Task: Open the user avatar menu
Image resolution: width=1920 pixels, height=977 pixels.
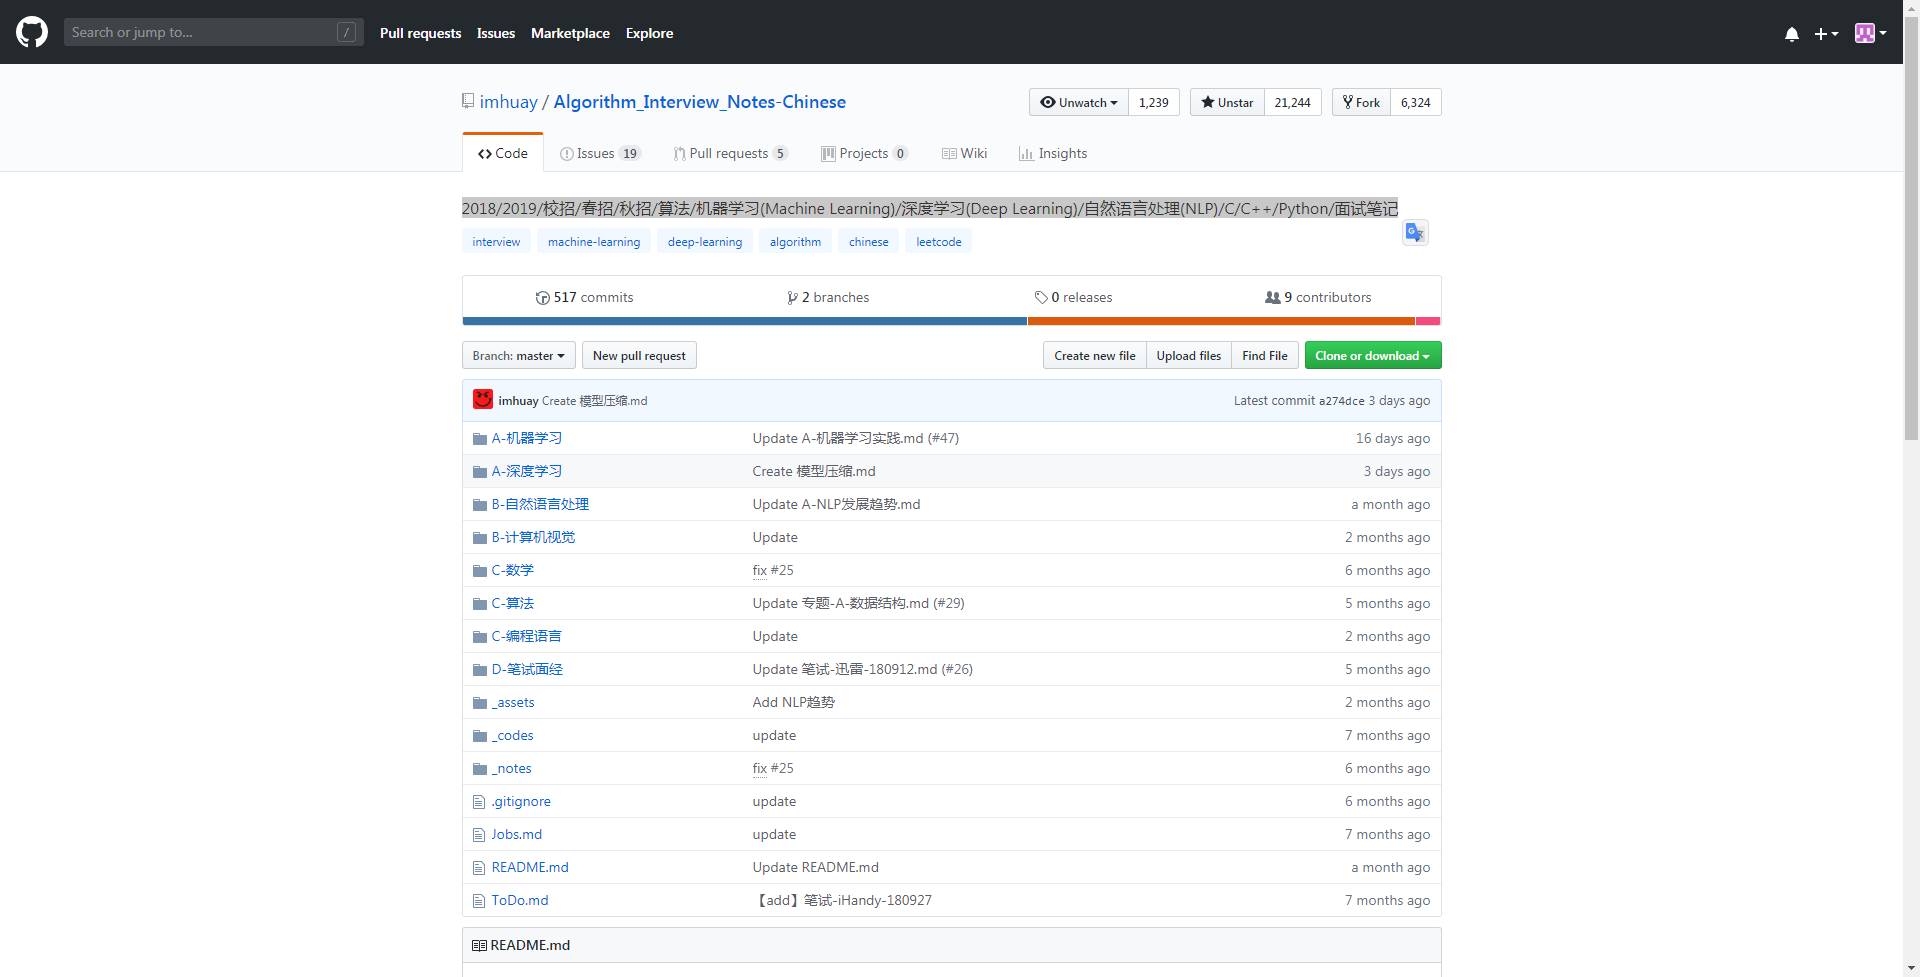Action: click(x=1870, y=33)
